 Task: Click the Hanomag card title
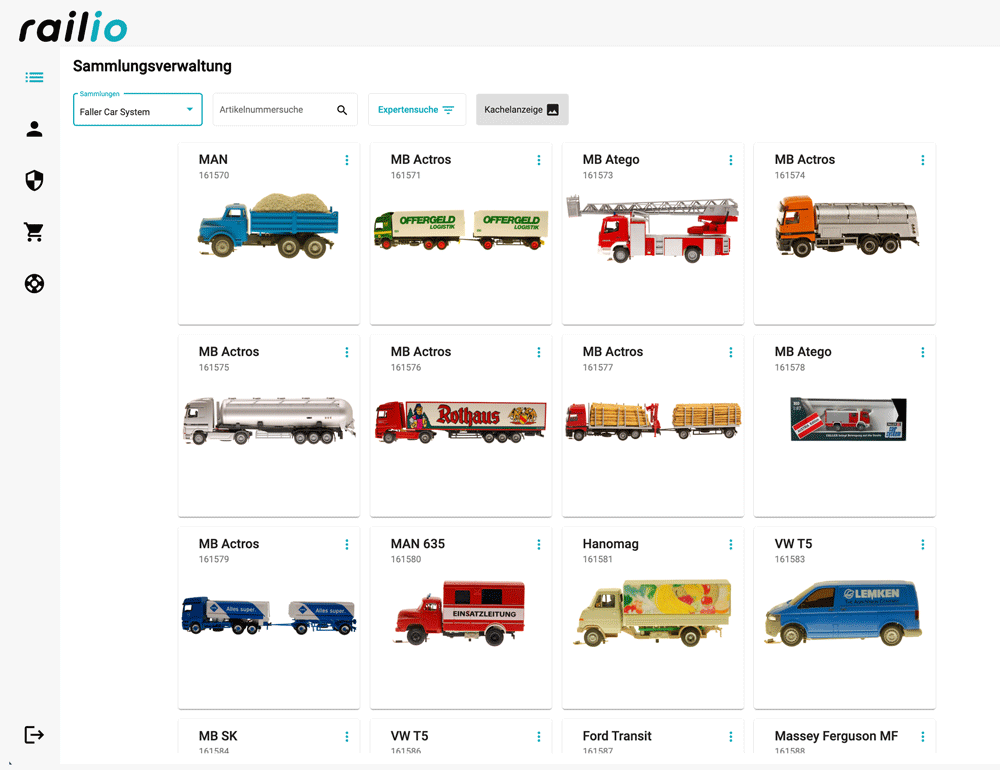click(610, 544)
